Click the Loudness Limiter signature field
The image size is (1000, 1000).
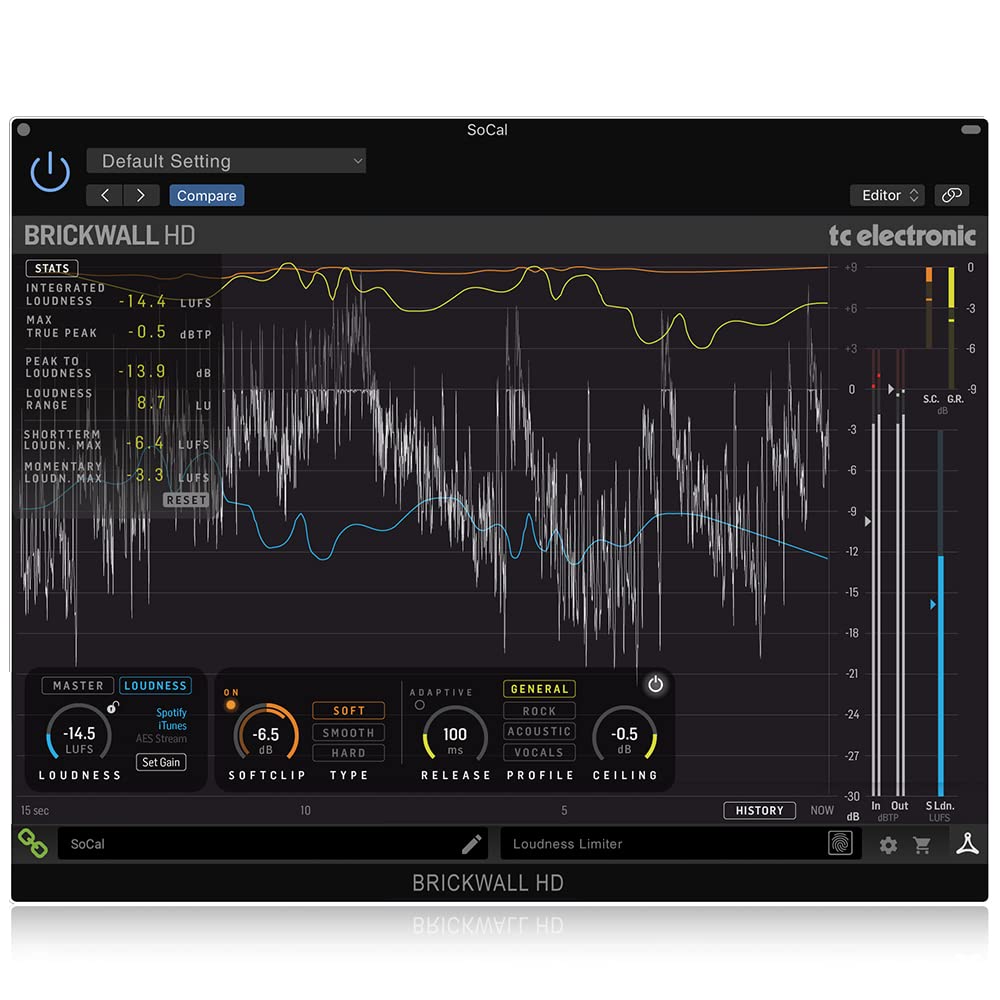(680, 844)
